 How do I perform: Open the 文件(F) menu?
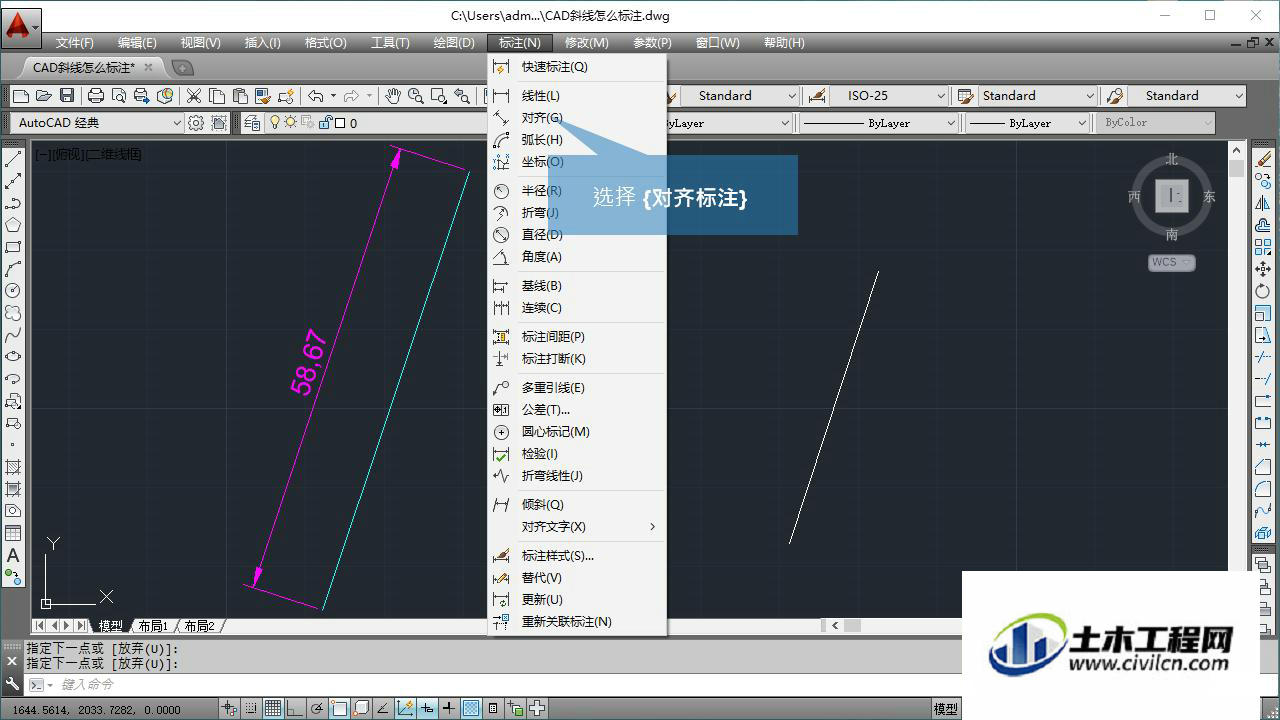click(74, 43)
